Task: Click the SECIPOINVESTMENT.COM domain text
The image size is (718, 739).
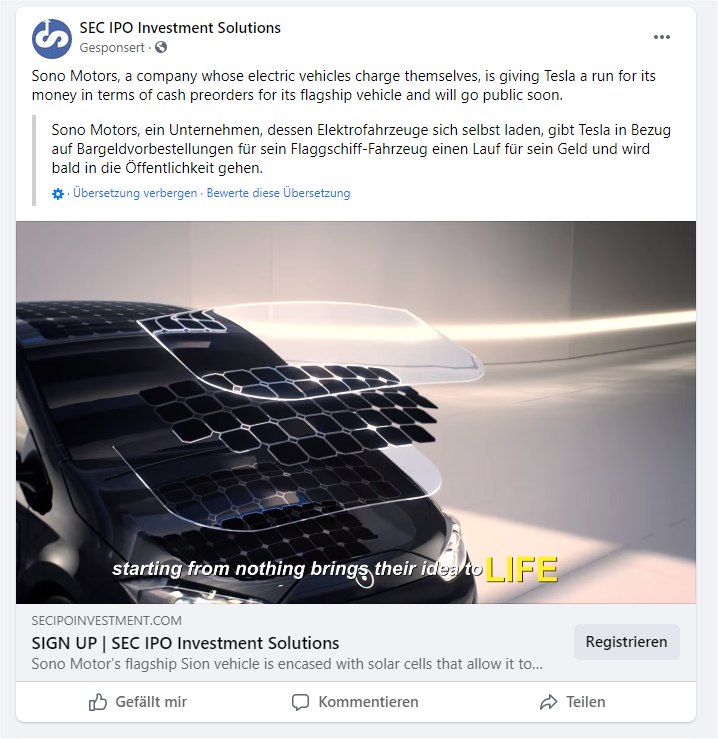Action: pyautogui.click(x=107, y=621)
